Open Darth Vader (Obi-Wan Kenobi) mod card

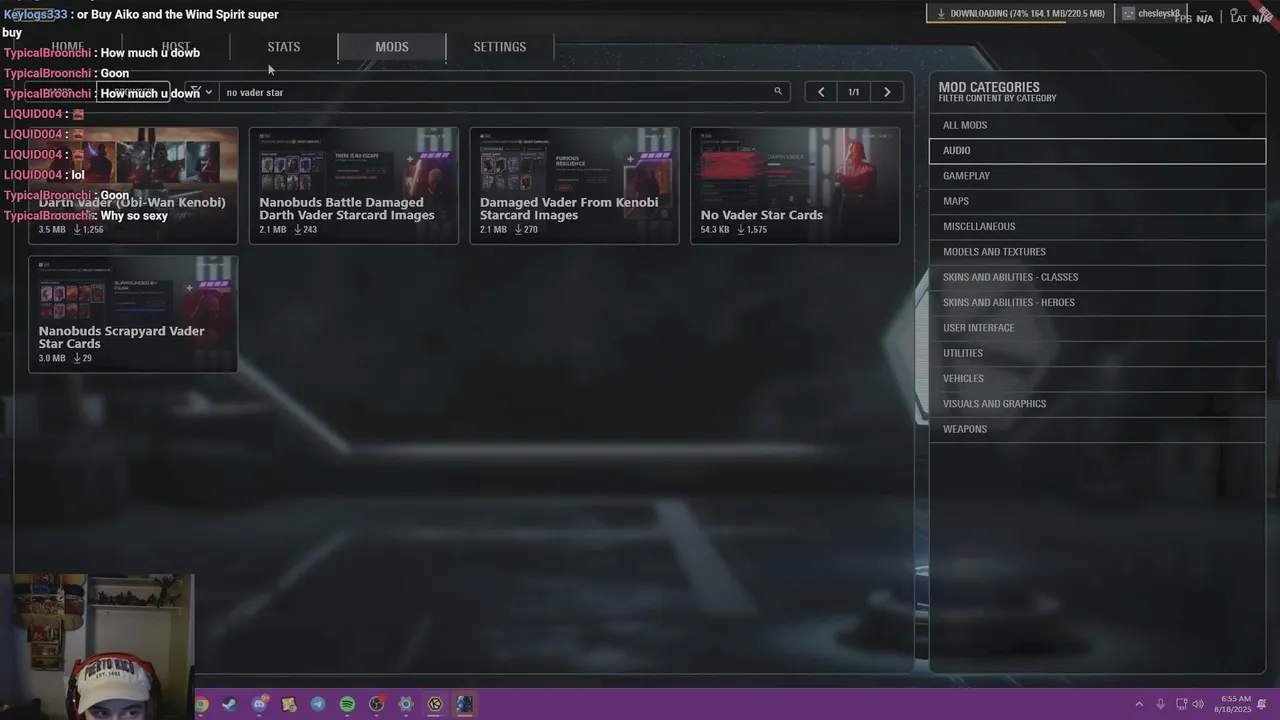(x=133, y=186)
